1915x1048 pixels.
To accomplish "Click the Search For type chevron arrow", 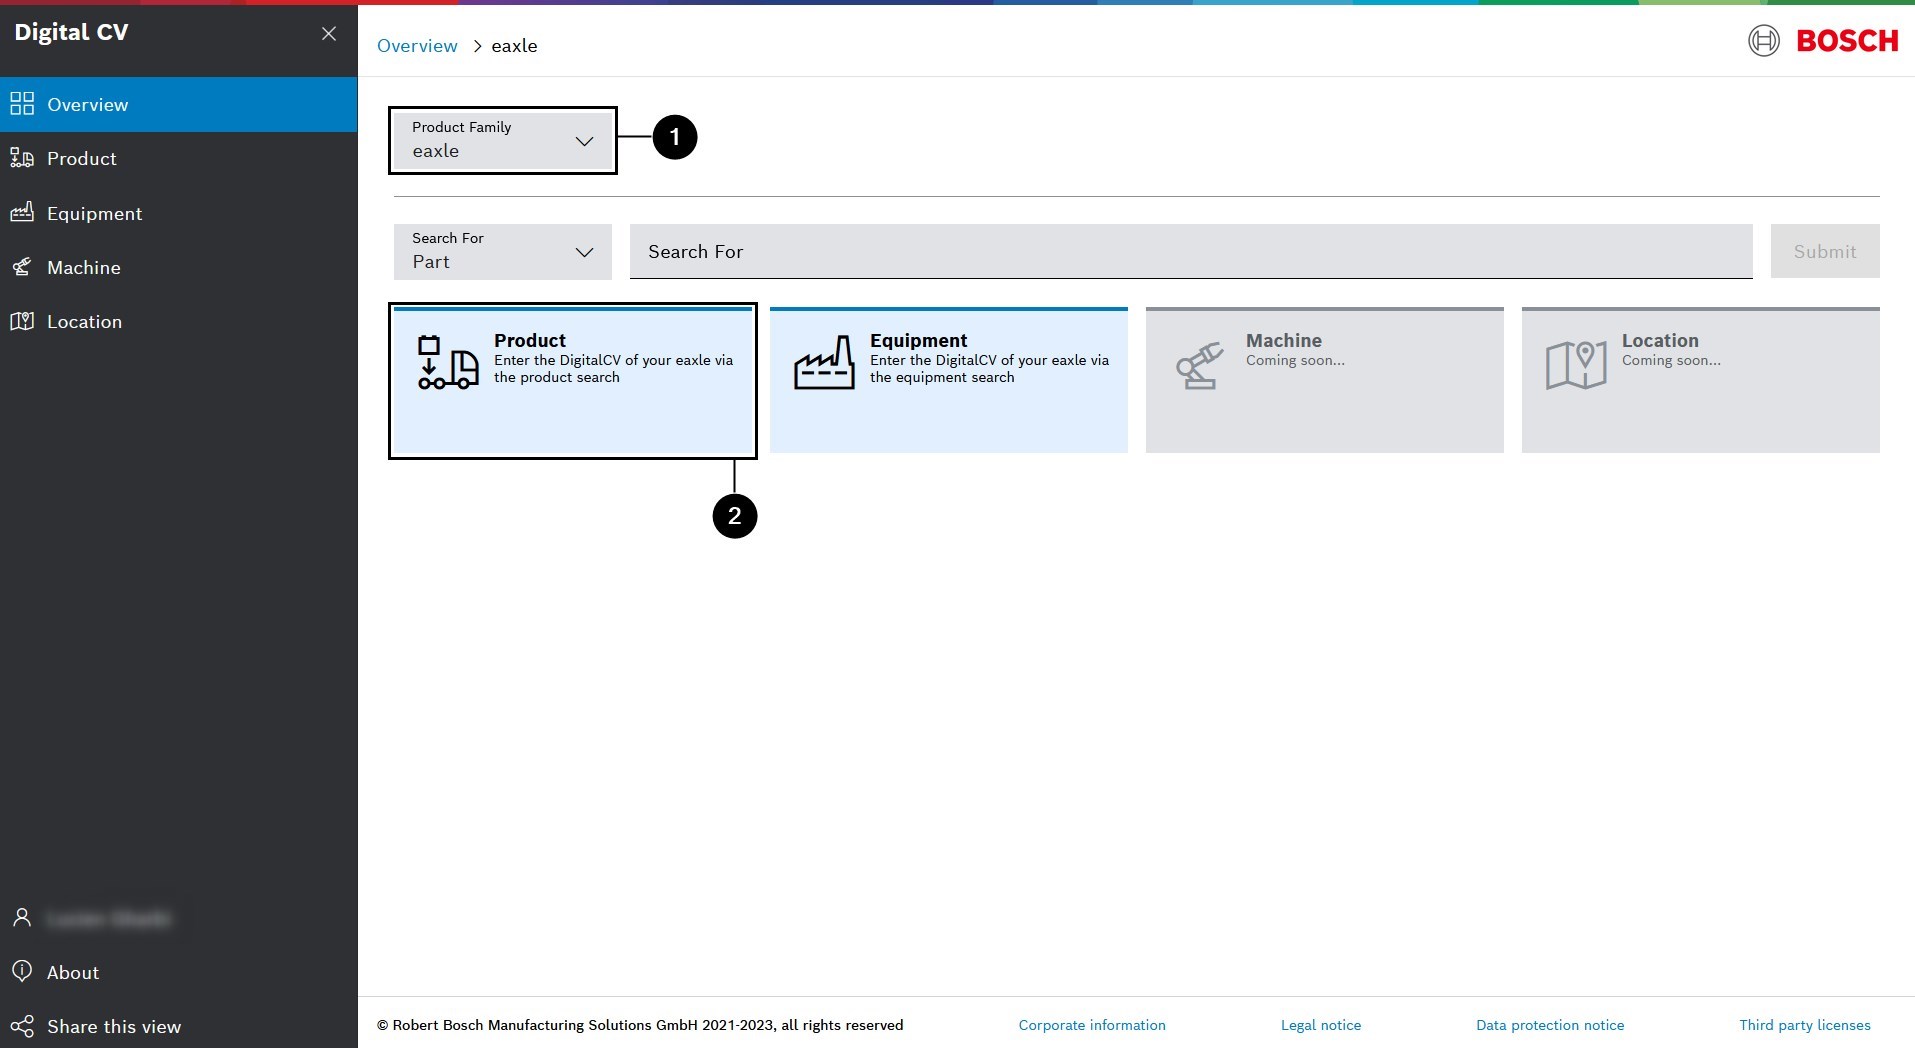I will point(585,252).
